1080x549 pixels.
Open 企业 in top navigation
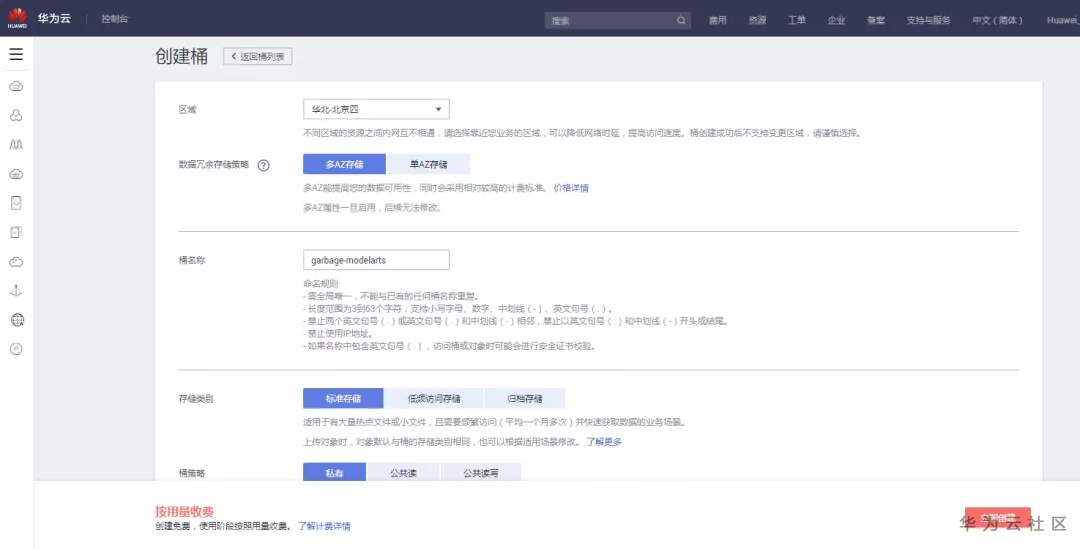click(836, 20)
